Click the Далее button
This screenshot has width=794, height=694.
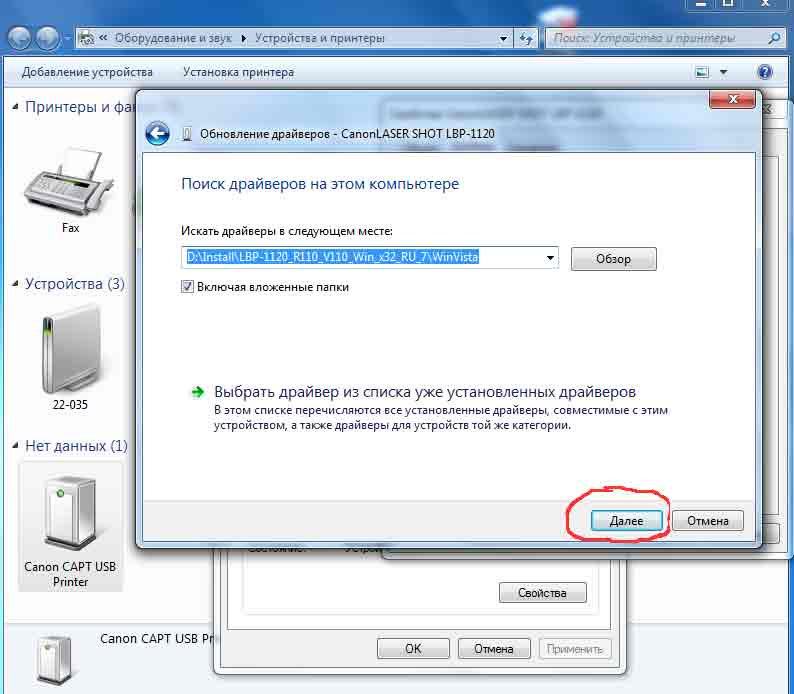coord(626,520)
